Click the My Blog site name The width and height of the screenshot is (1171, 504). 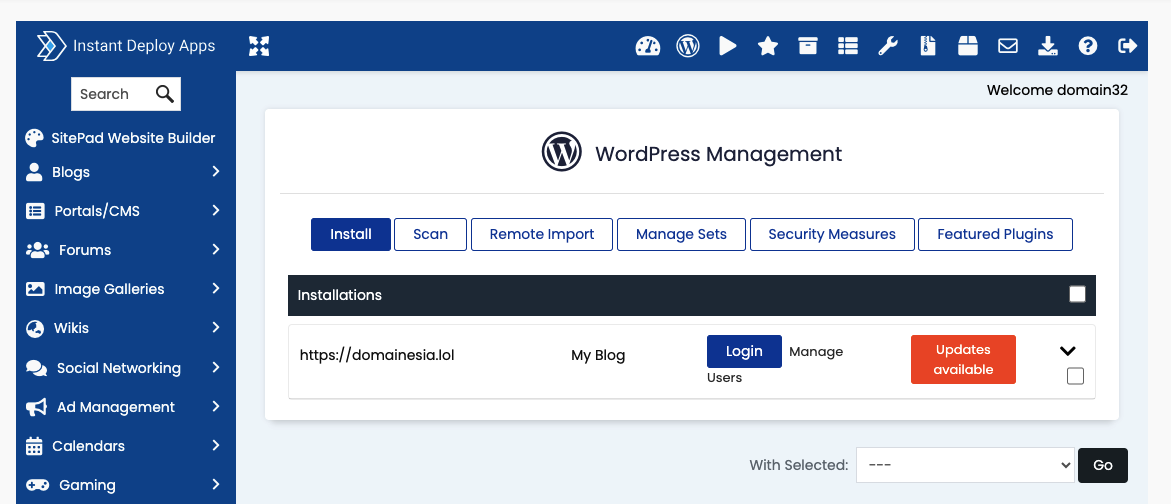(x=598, y=355)
